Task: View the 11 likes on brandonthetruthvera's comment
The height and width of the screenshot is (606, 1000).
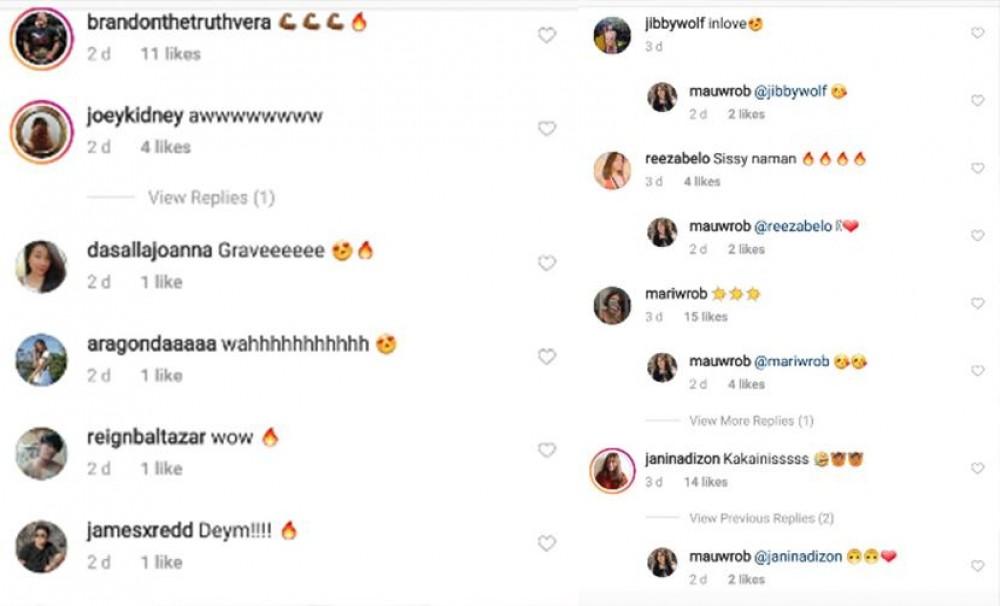Action: (170, 54)
